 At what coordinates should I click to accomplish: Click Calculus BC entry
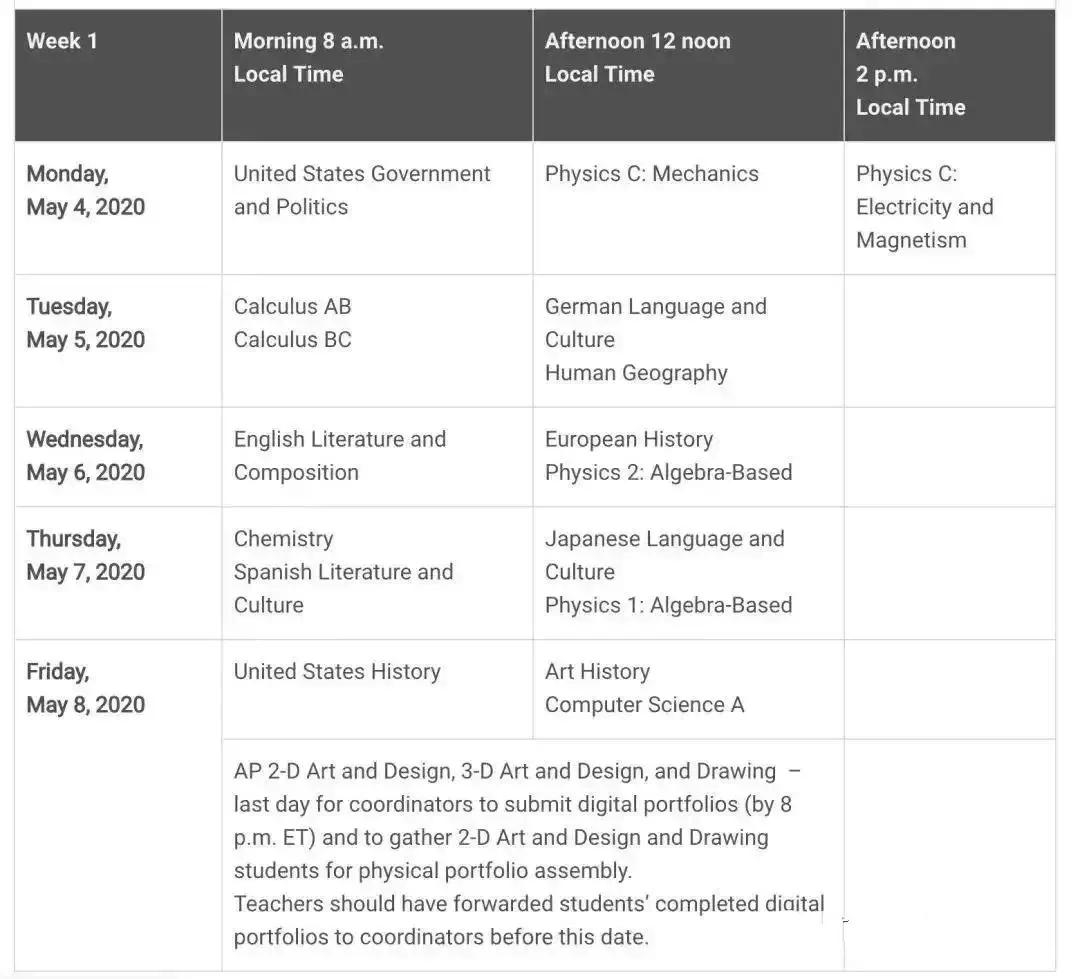[293, 340]
